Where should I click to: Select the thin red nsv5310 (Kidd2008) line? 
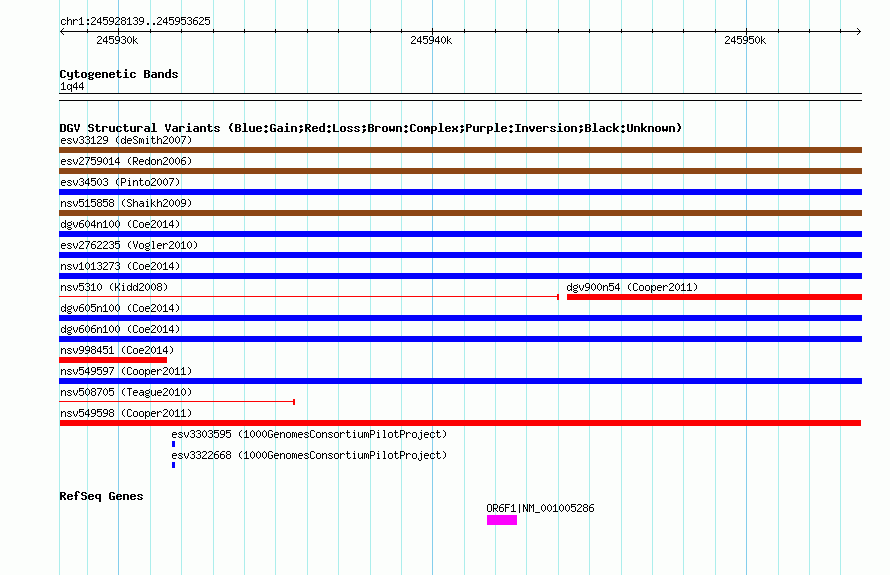coord(309,297)
